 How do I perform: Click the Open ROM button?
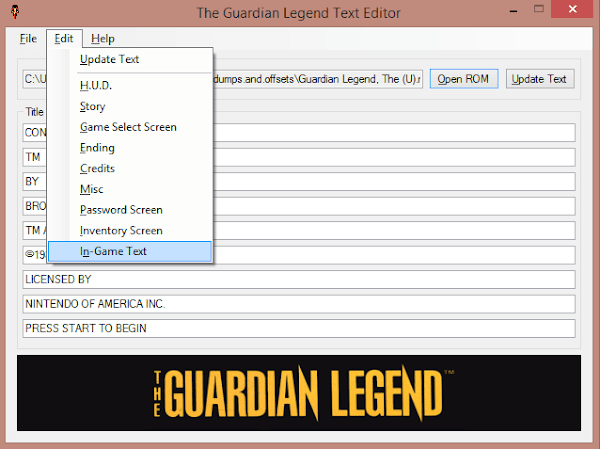point(464,79)
